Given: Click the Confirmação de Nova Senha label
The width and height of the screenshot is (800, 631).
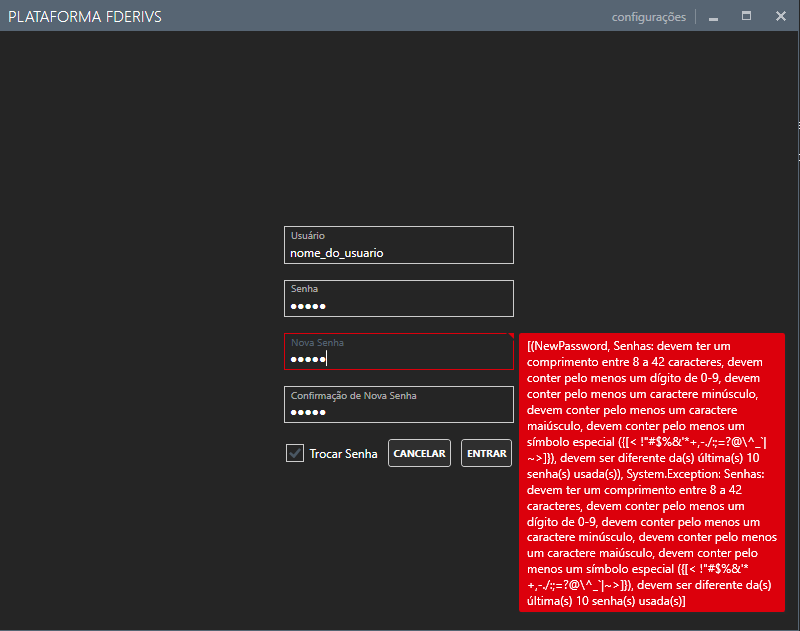Looking at the screenshot, I should (353, 396).
